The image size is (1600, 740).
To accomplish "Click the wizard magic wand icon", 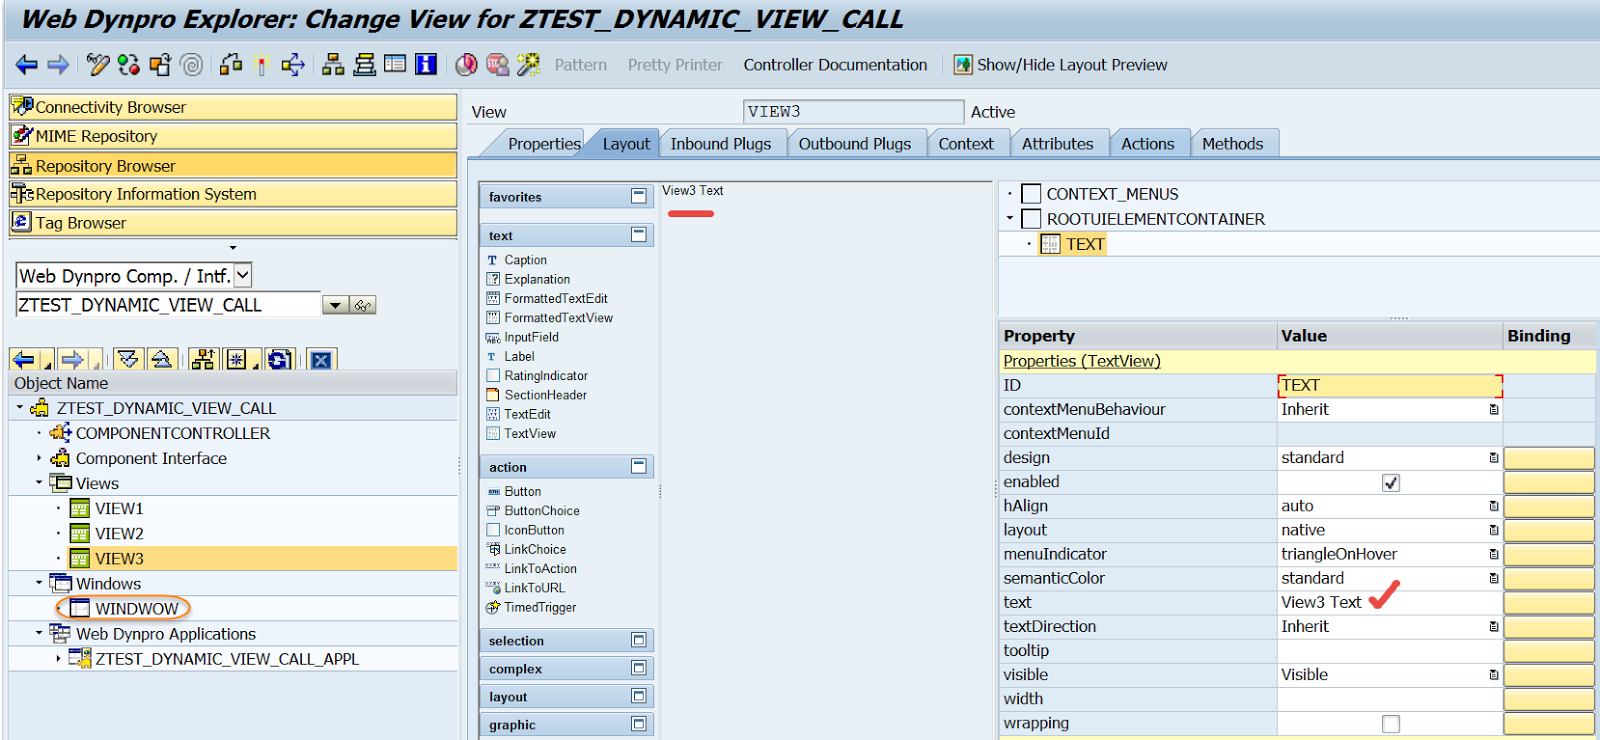I will (x=528, y=65).
